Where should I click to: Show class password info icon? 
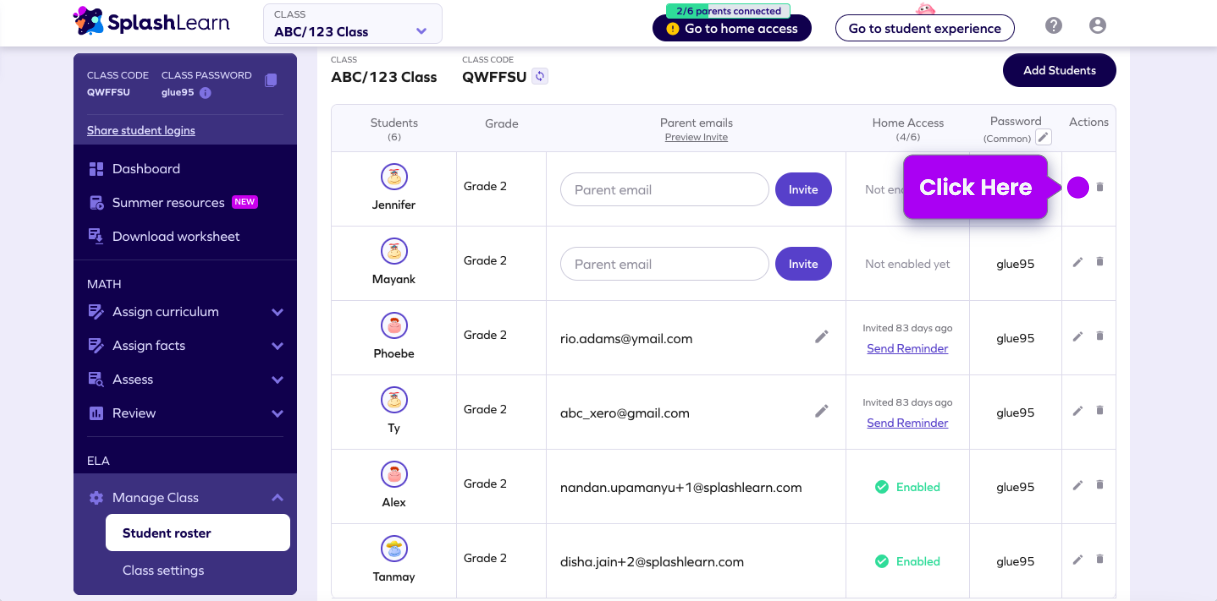(205, 93)
